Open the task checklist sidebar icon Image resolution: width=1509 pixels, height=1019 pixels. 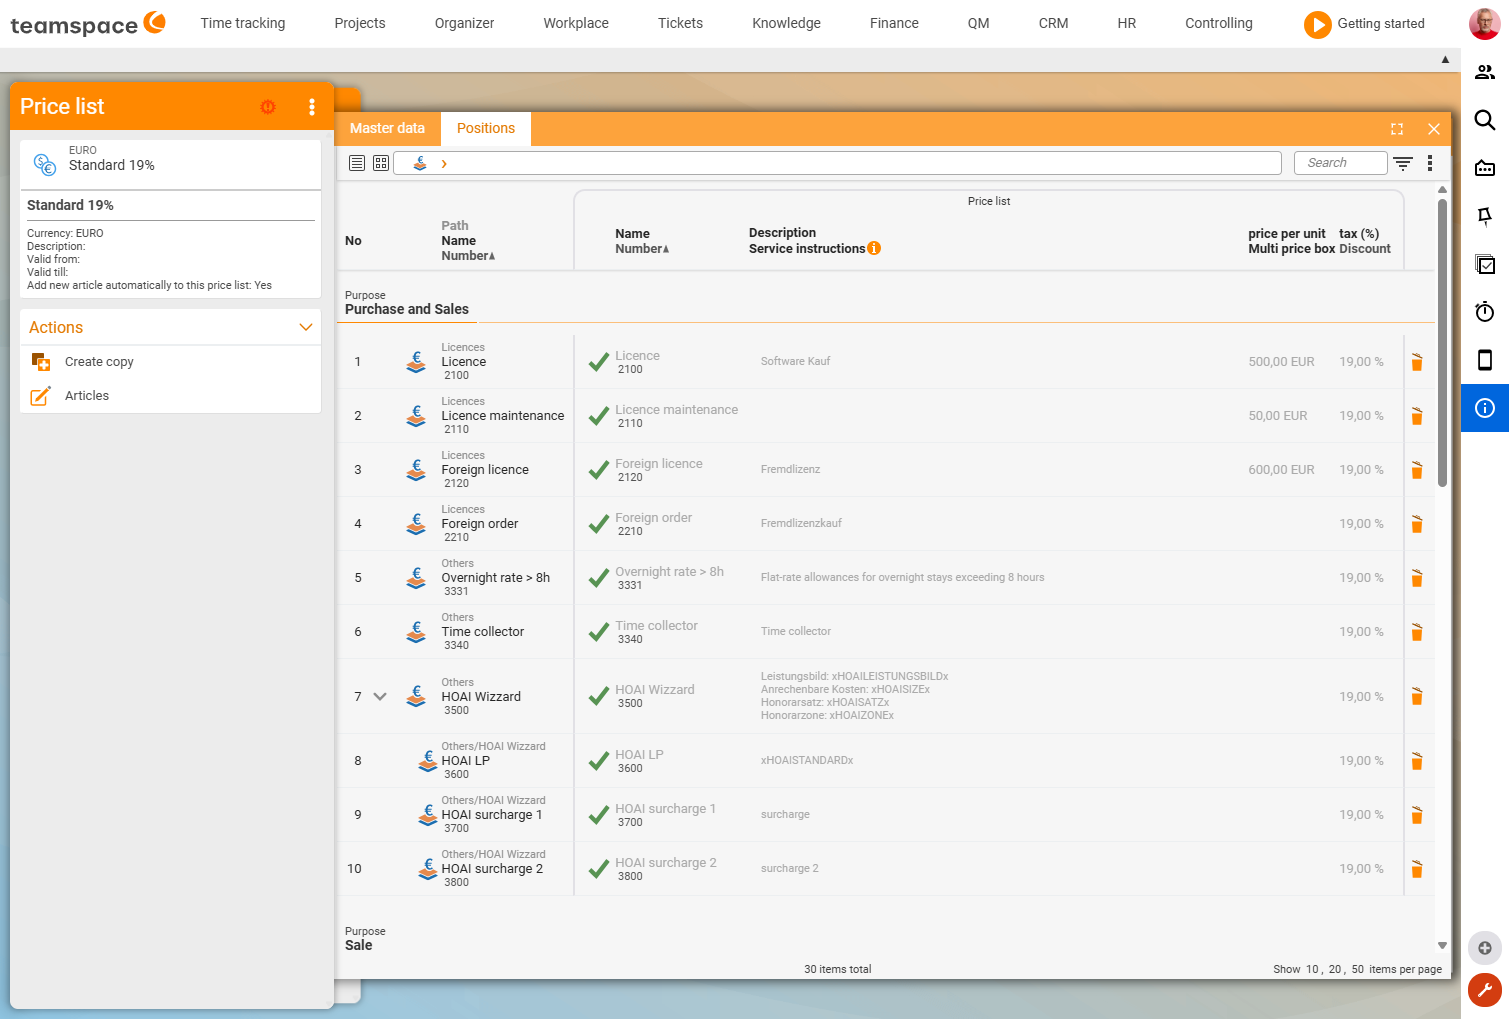pyautogui.click(x=1485, y=264)
